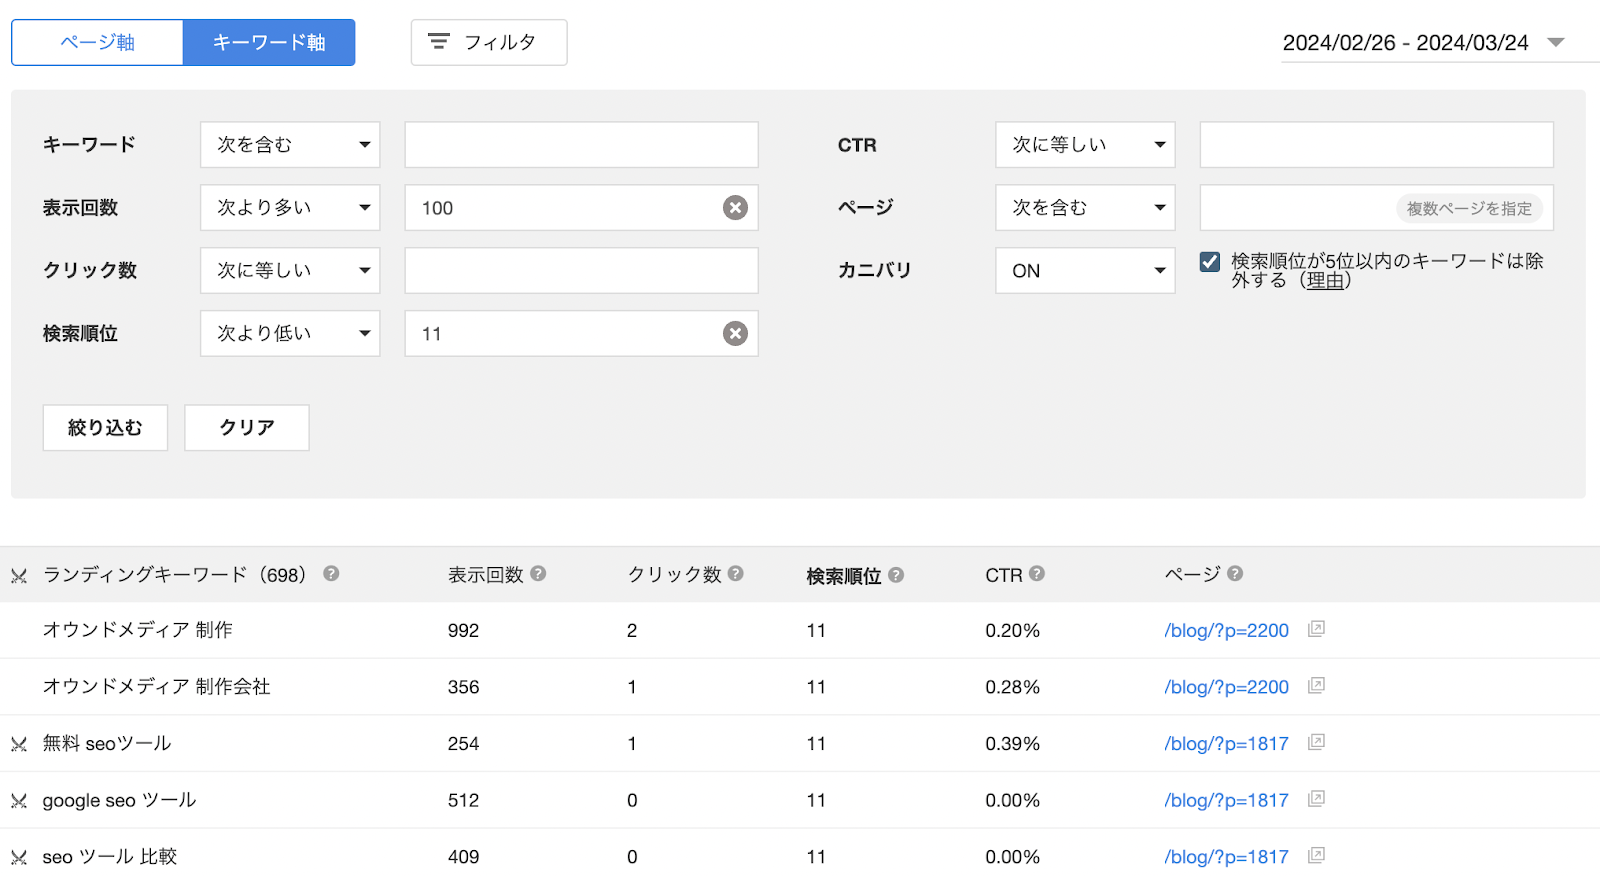The height and width of the screenshot is (876, 1600).
Task: Open the キーワード condition dropdown 次を含む
Action: pyautogui.click(x=290, y=145)
